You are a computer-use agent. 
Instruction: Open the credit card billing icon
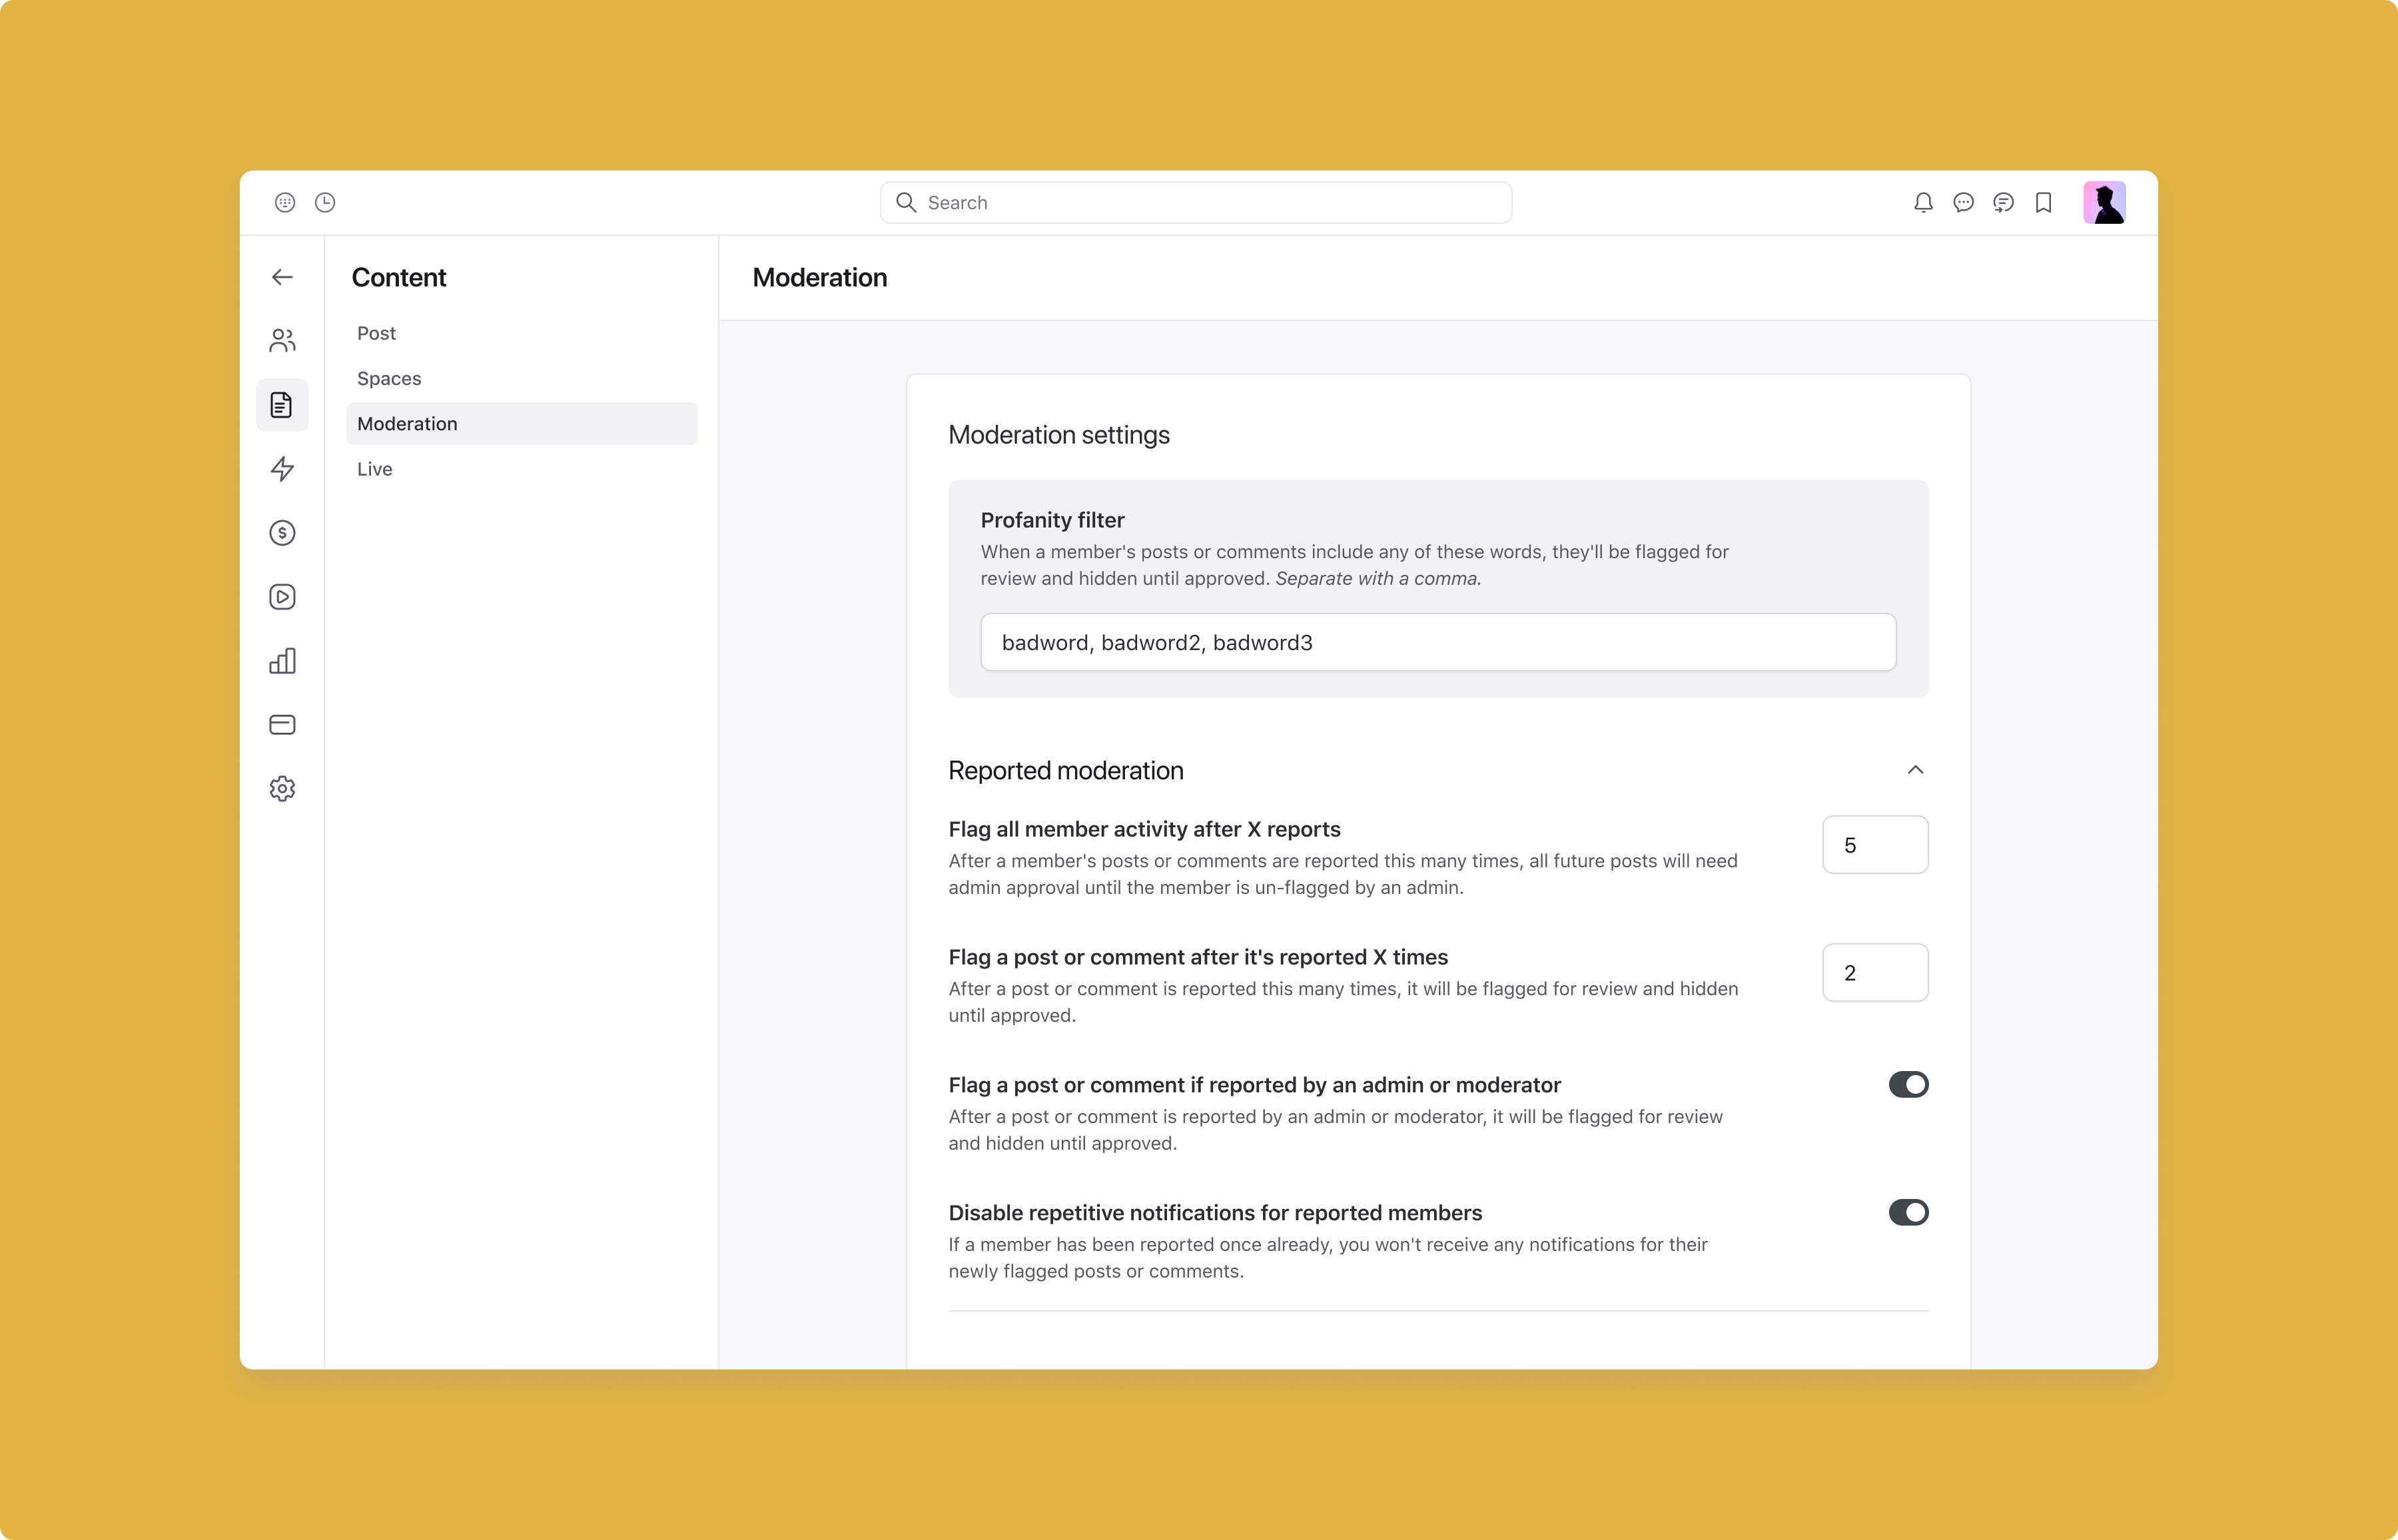click(x=282, y=725)
